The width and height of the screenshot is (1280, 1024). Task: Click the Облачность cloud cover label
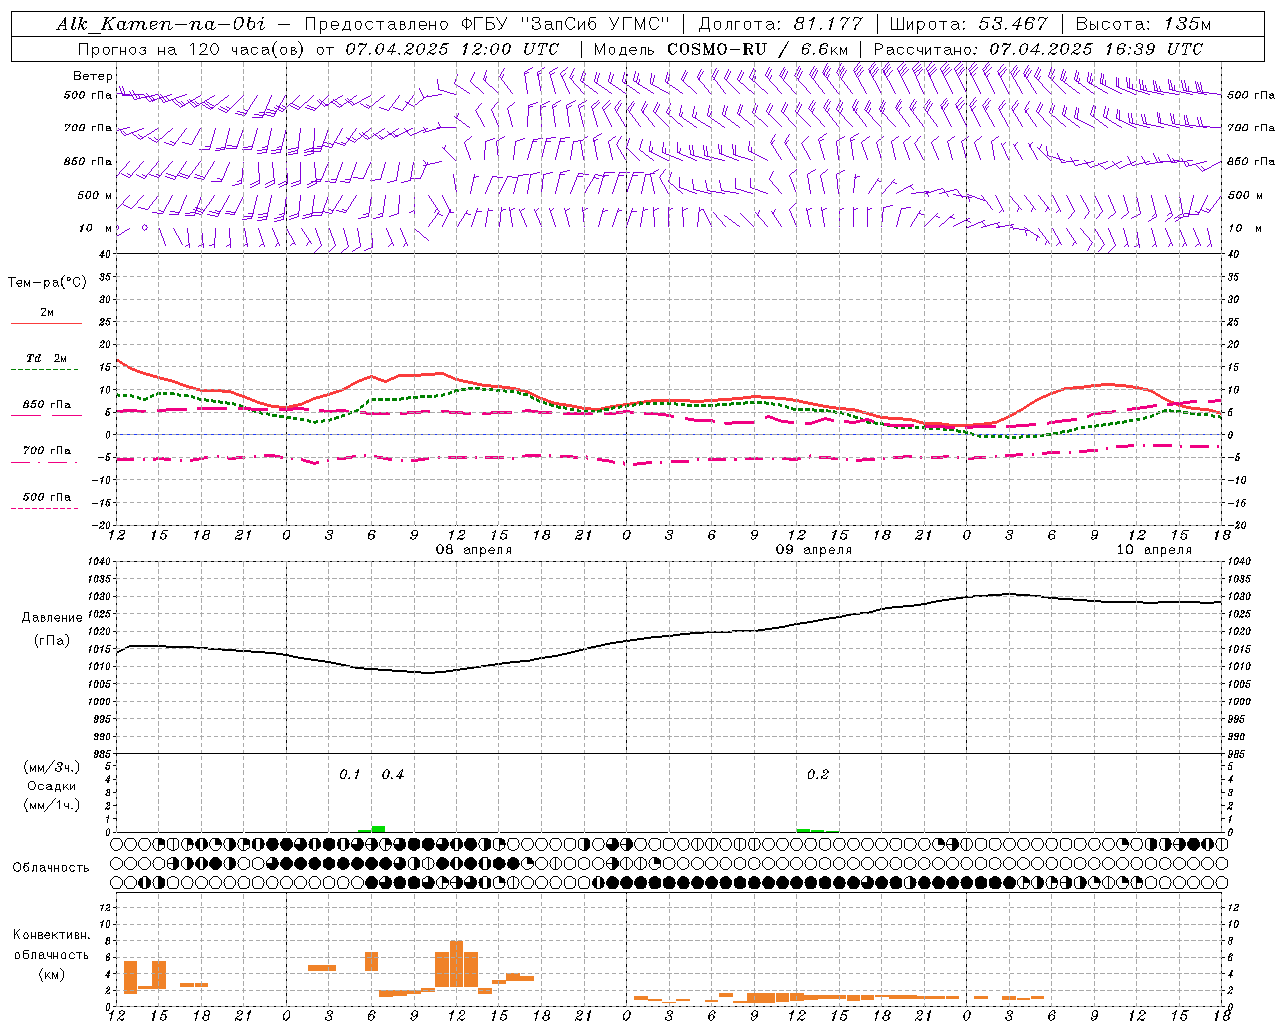click(51, 868)
